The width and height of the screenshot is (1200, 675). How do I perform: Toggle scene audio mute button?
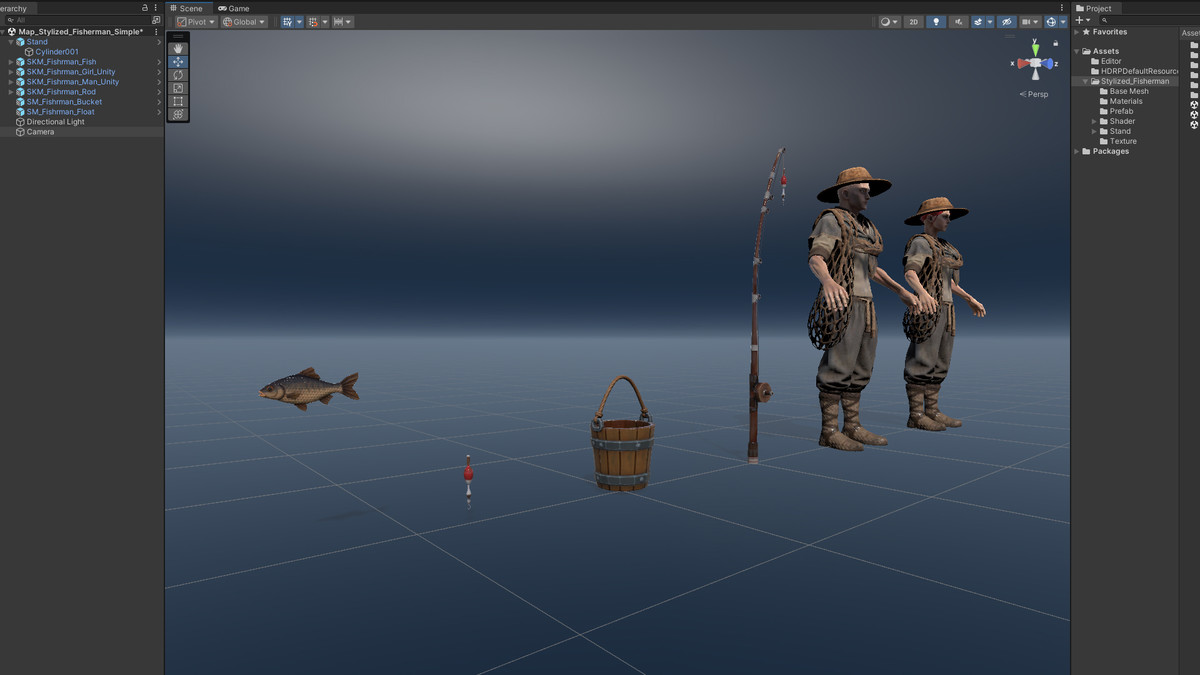tap(959, 21)
